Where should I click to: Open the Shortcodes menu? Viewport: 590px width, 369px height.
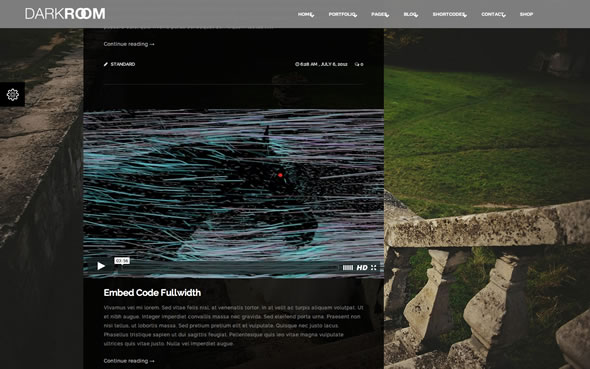(449, 14)
